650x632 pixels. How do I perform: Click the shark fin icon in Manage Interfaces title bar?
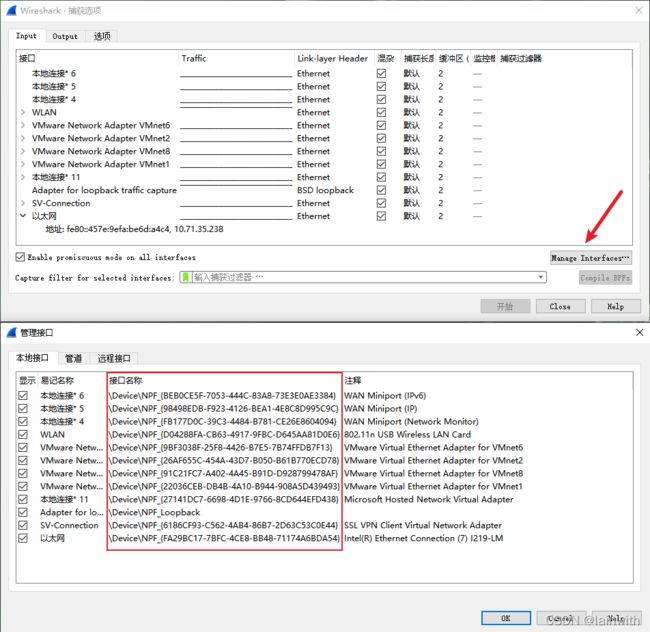(x=11, y=332)
